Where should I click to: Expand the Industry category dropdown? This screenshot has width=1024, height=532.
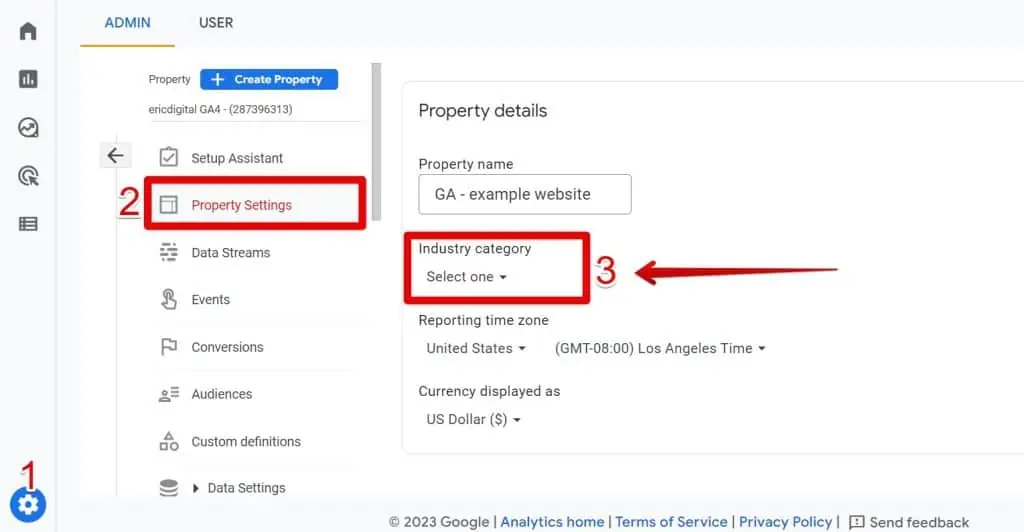466,277
